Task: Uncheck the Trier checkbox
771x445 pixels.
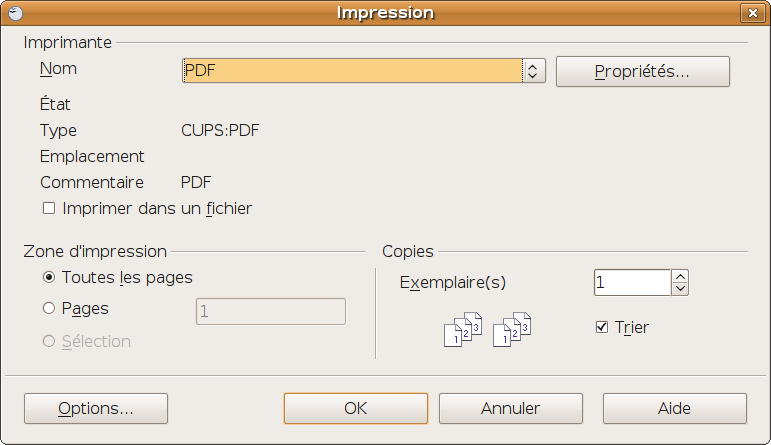Action: tap(602, 327)
